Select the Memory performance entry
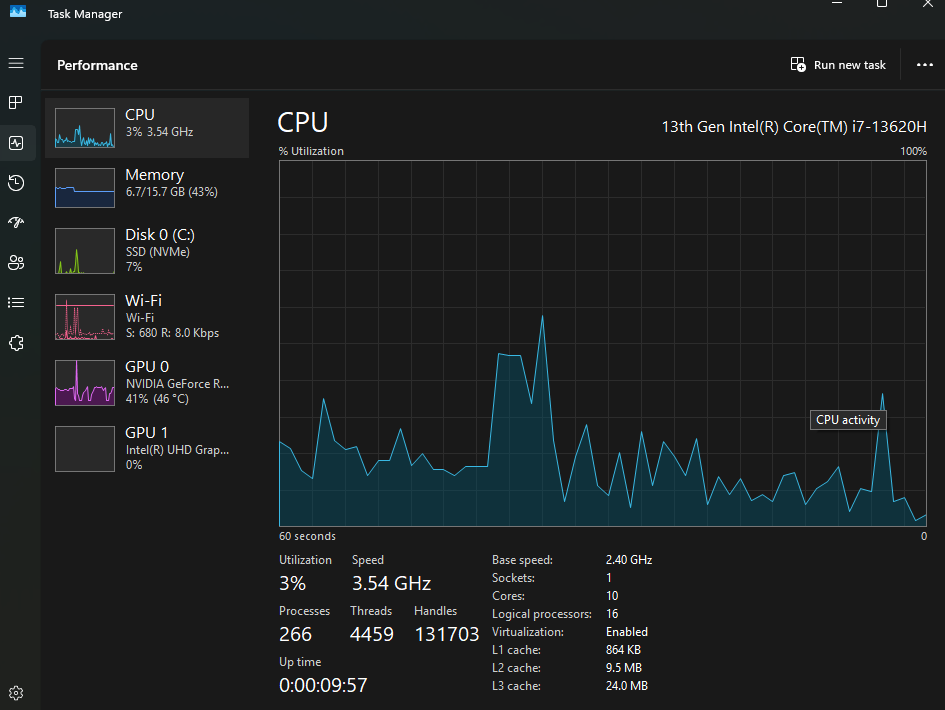945x710 pixels. coord(147,187)
